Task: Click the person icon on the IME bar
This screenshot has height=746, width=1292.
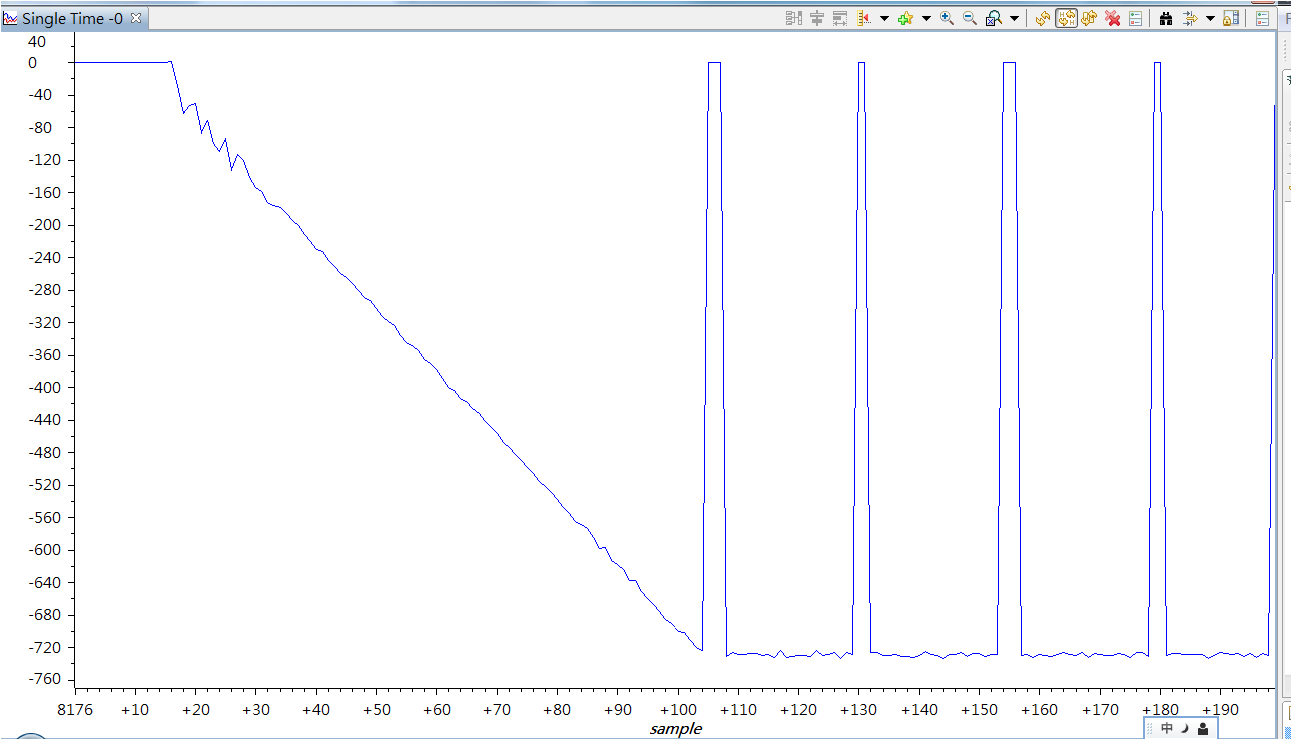Action: (x=1202, y=729)
